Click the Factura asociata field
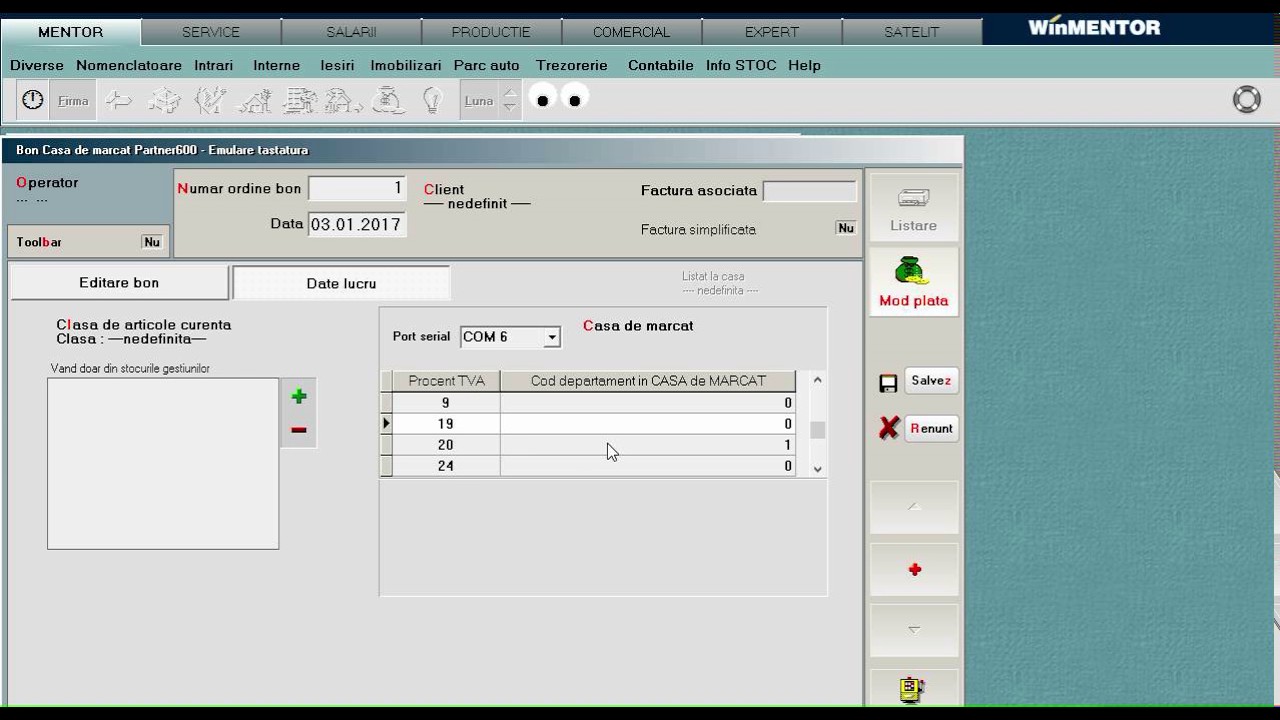 click(x=809, y=190)
